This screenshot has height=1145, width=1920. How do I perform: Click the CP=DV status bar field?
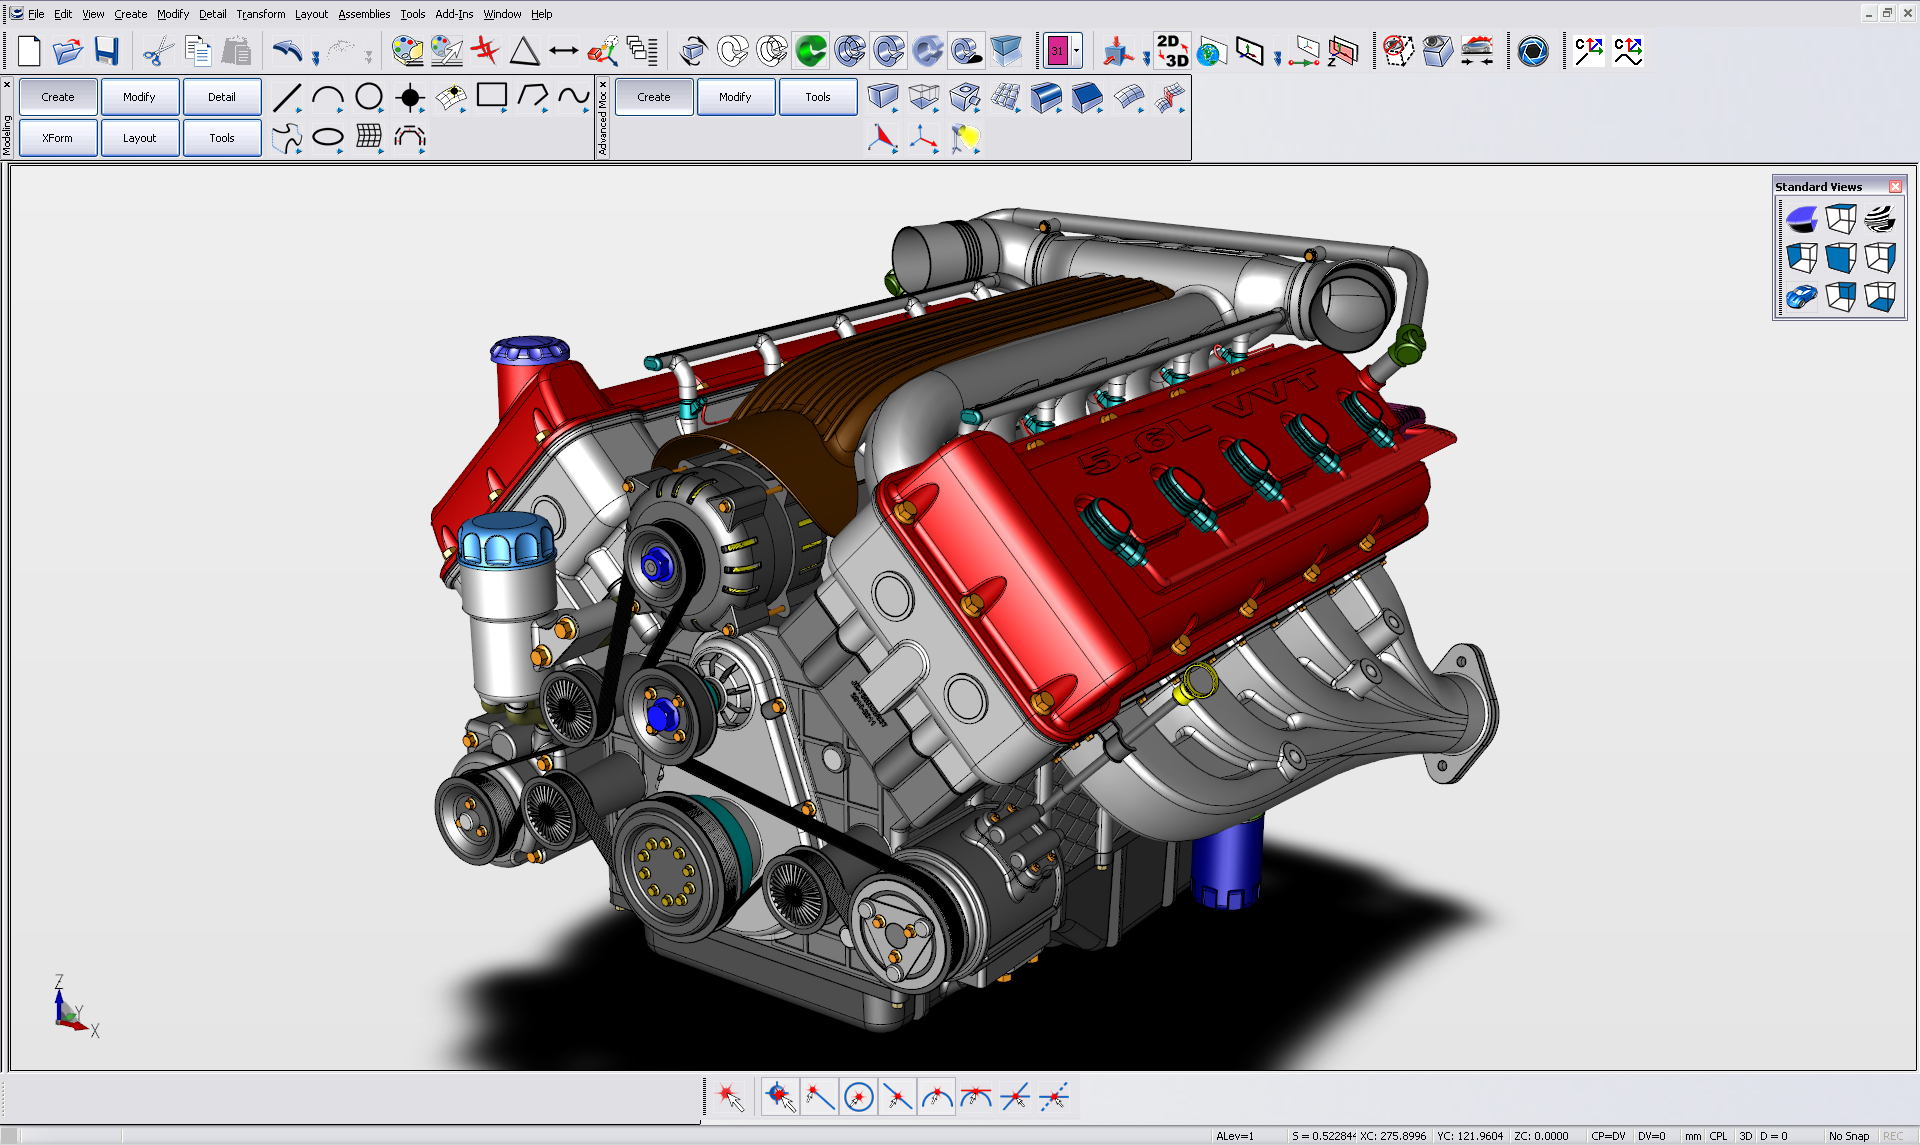pos(1608,1136)
